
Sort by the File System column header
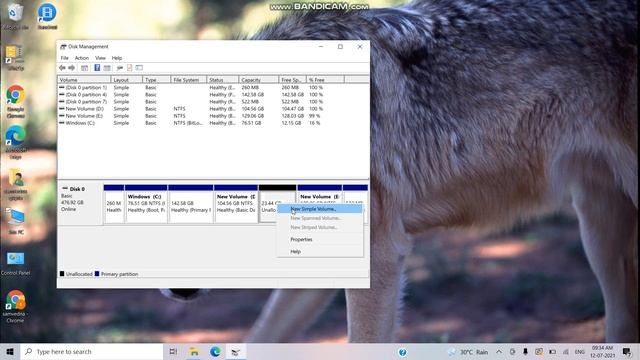pyautogui.click(x=189, y=80)
